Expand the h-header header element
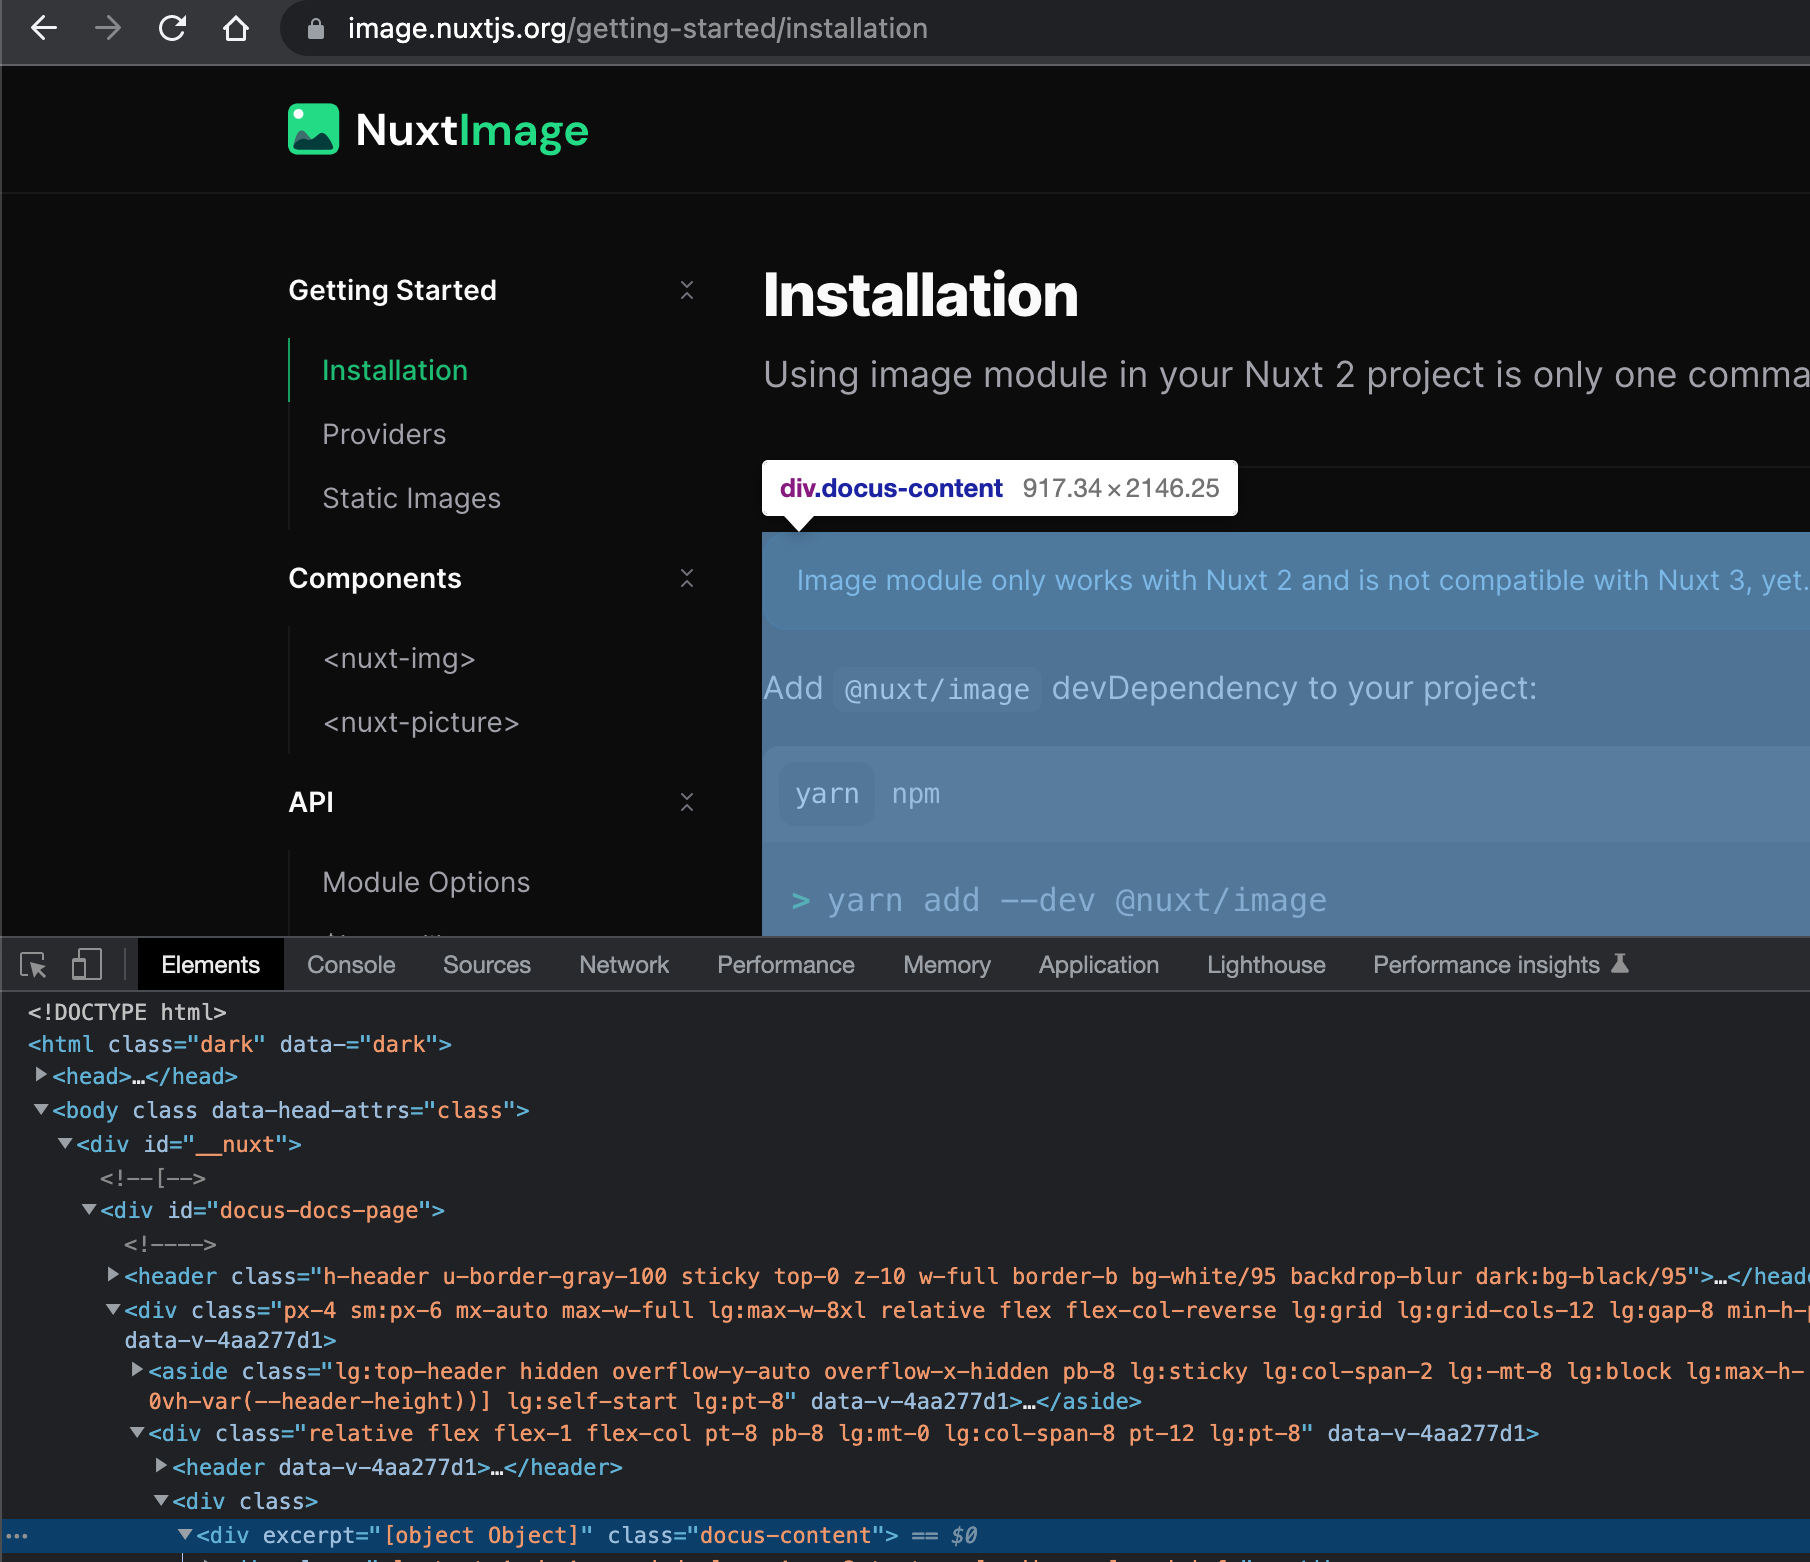The height and width of the screenshot is (1562, 1810). pos(113,1275)
